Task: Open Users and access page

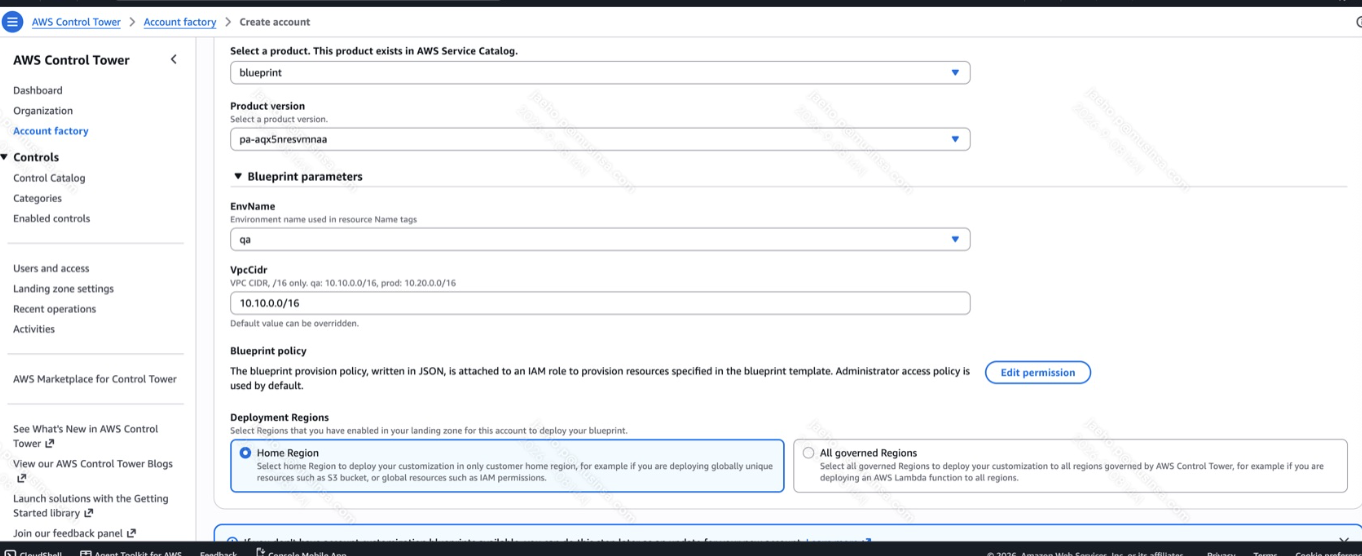Action: click(51, 268)
